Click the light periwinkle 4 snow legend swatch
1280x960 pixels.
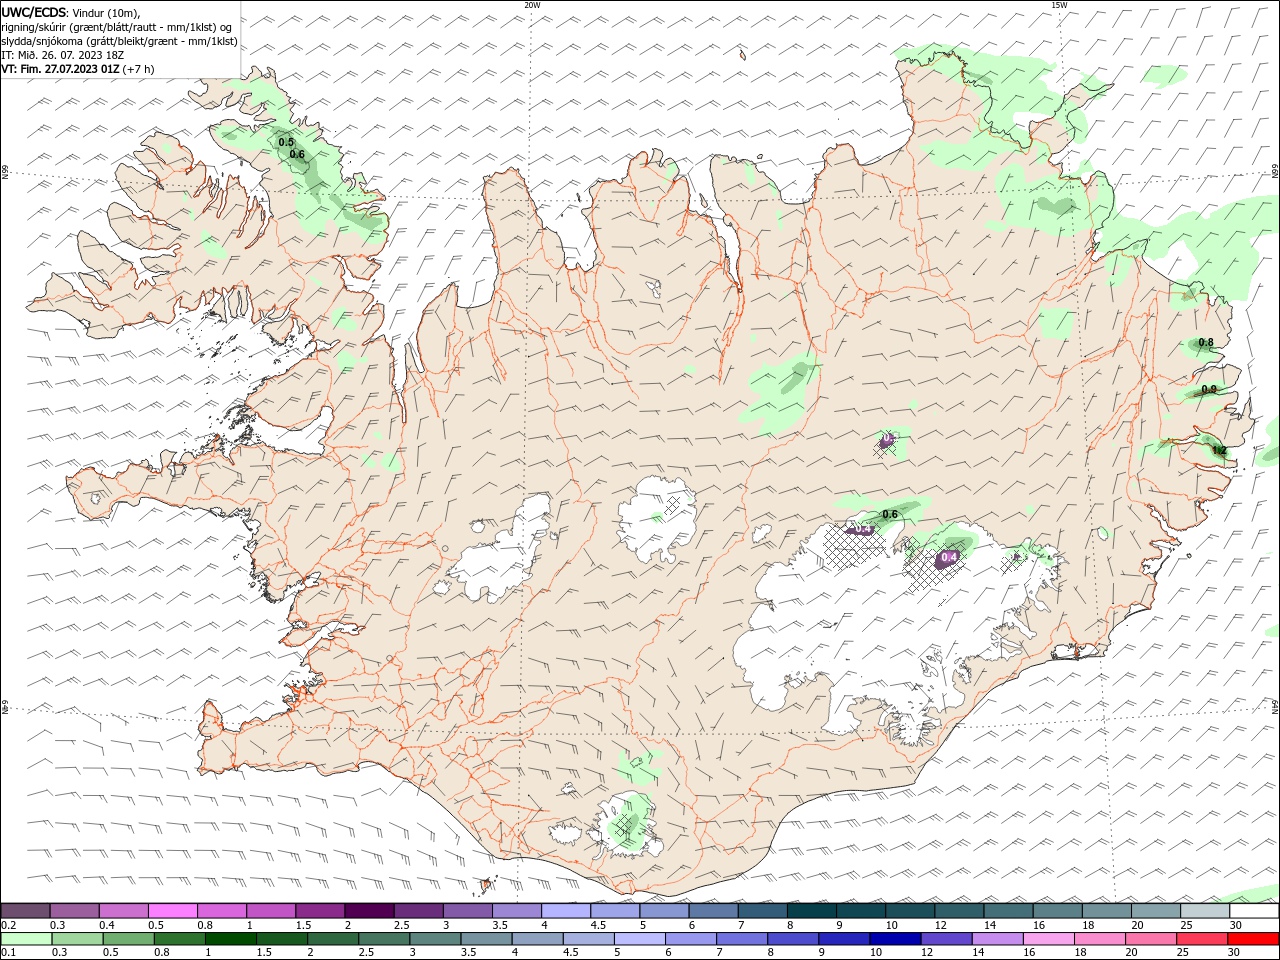tap(565, 911)
